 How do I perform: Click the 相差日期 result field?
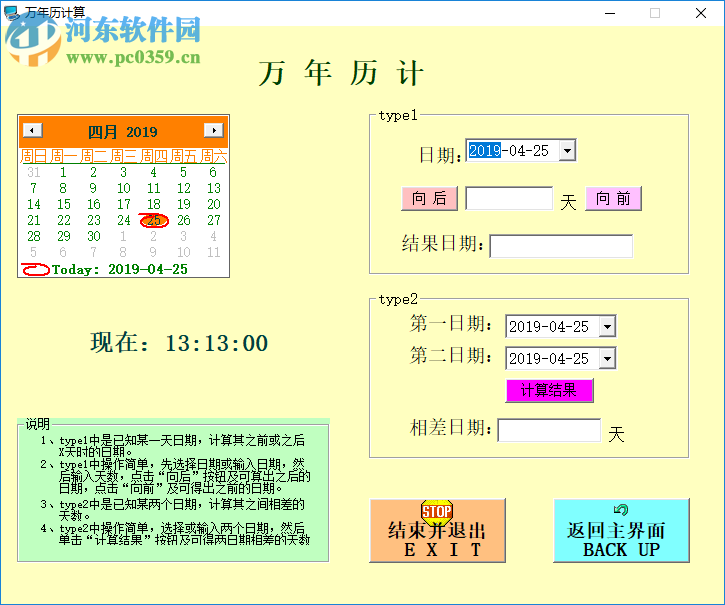pyautogui.click(x=549, y=430)
